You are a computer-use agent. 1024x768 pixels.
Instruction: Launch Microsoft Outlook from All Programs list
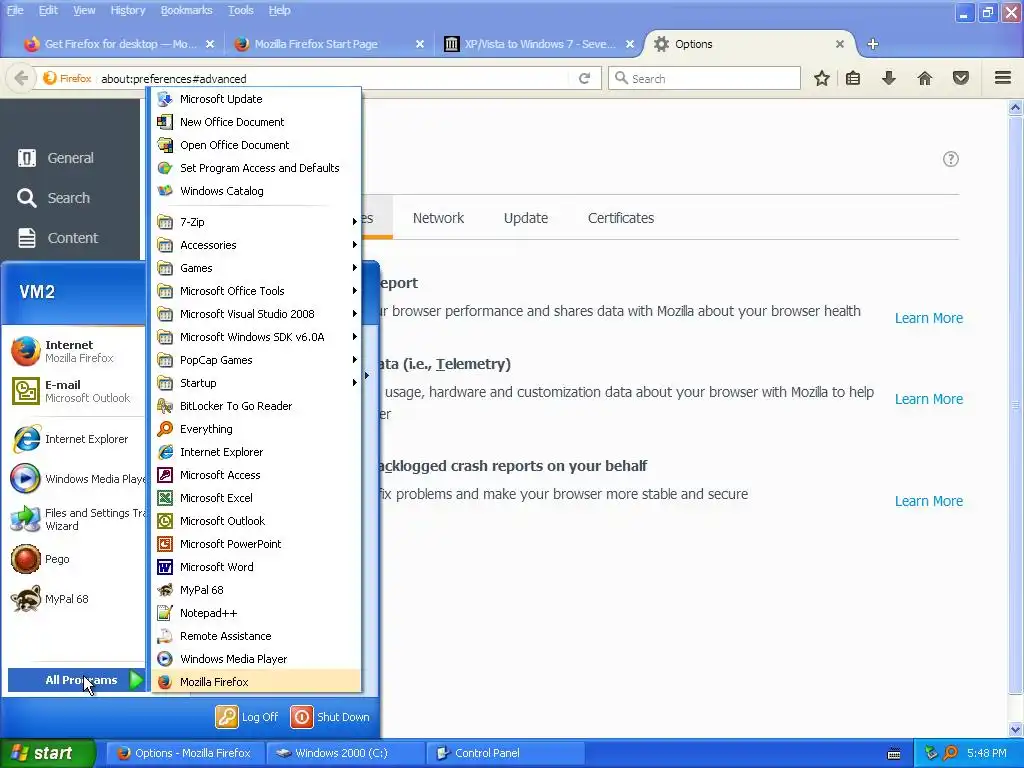point(256,520)
